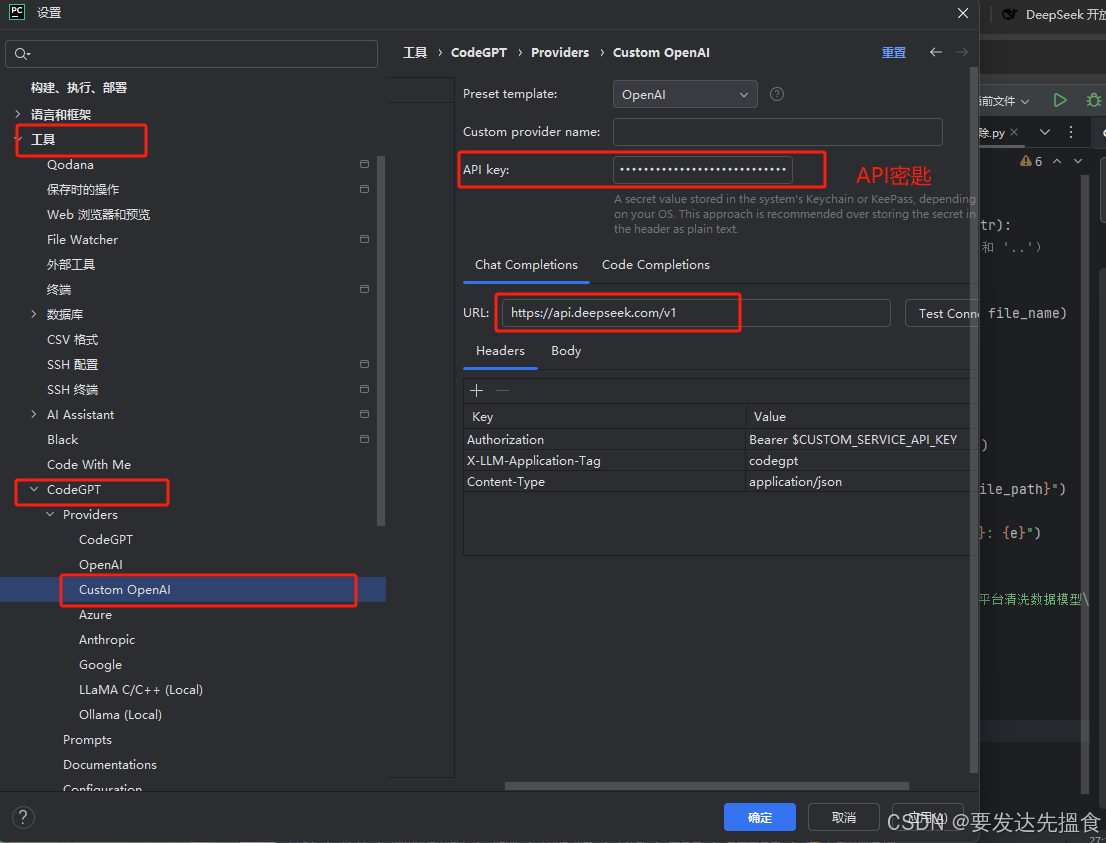Viewport: 1106px width, 843px height.
Task: Select the Headers tab
Action: click(500, 351)
